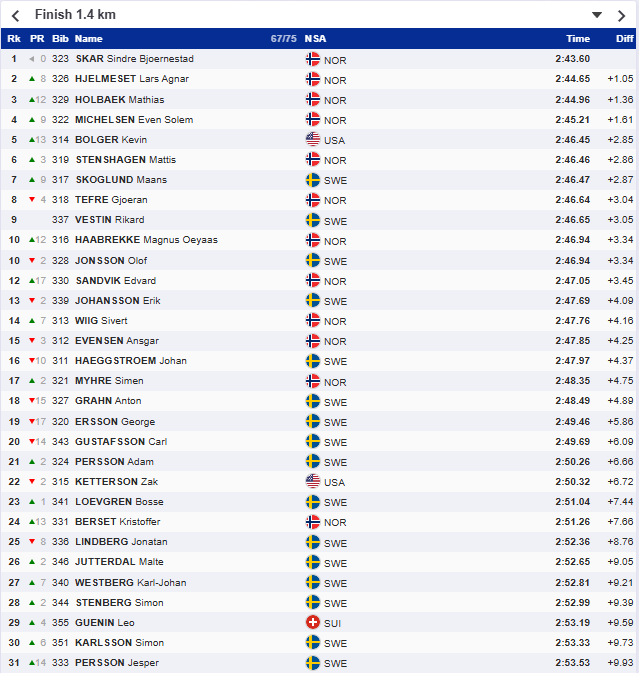
Task: Click time 2:48.49 for GRAHN Anton
Action: 572,400
